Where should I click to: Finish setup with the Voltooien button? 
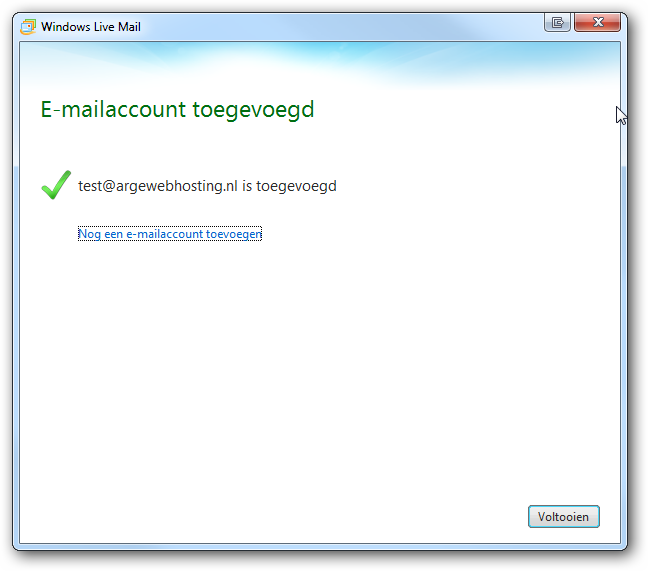click(x=564, y=516)
